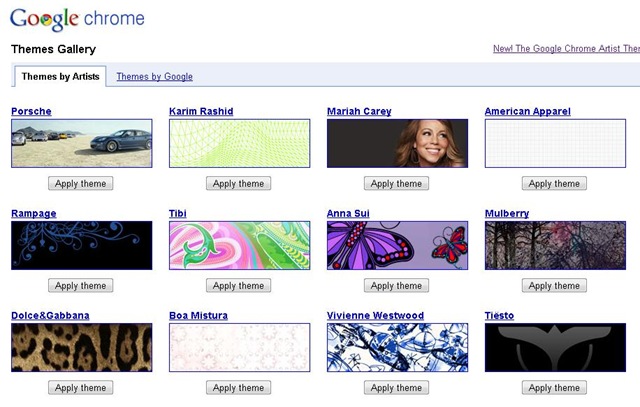The image size is (640, 407).
Task: Click the Themes Gallery heading text
Action: (53, 49)
